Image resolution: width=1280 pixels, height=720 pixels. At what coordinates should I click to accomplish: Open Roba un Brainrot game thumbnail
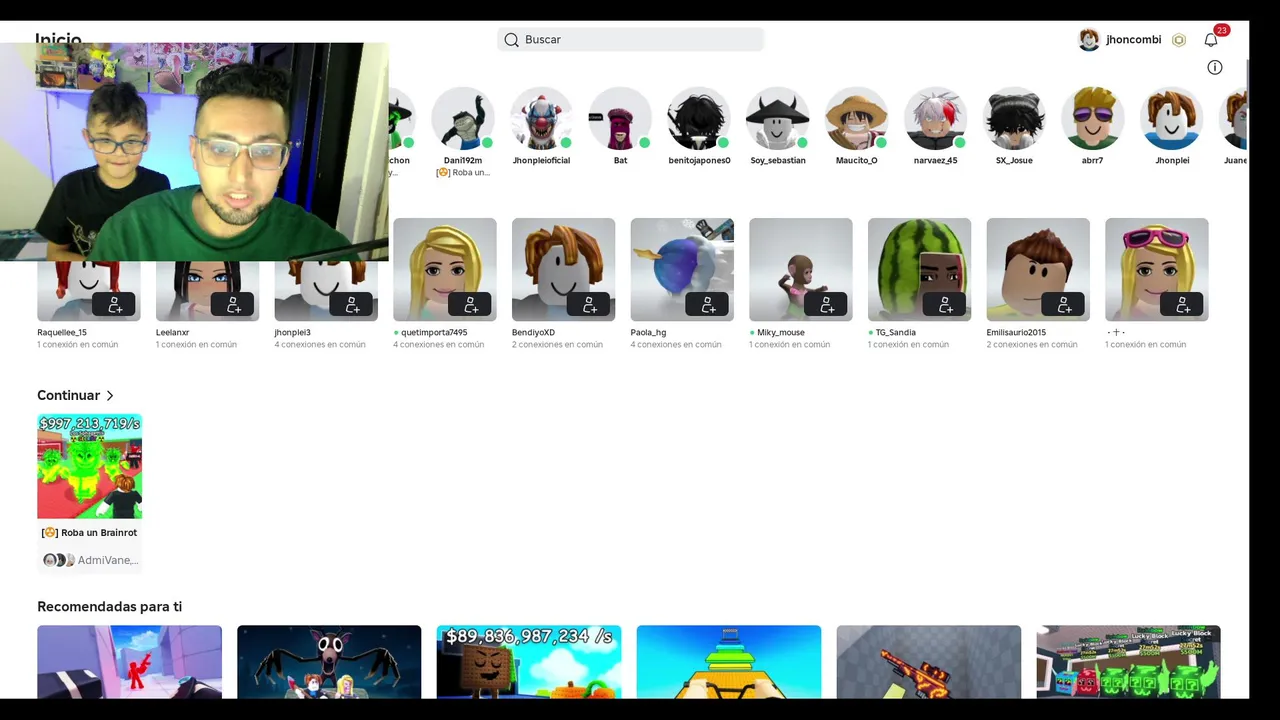point(89,467)
